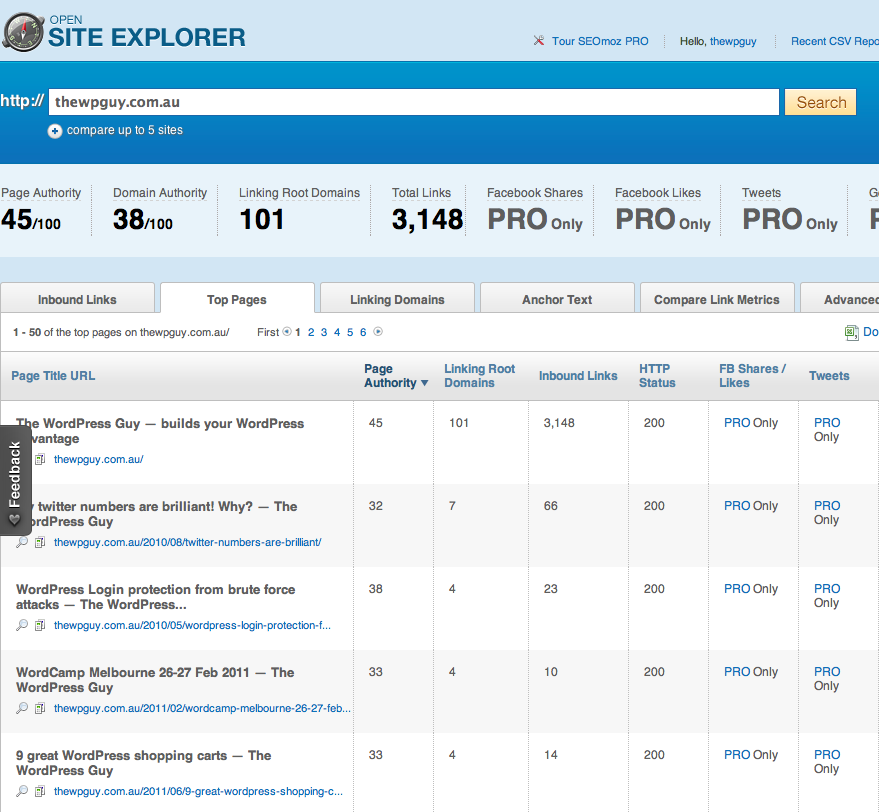Go to previous page with the left arrow
The height and width of the screenshot is (812, 879).
click(287, 331)
